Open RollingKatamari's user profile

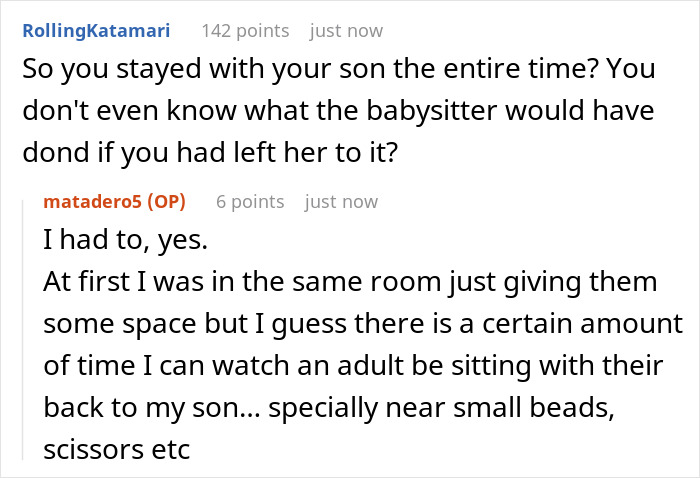[96, 31]
